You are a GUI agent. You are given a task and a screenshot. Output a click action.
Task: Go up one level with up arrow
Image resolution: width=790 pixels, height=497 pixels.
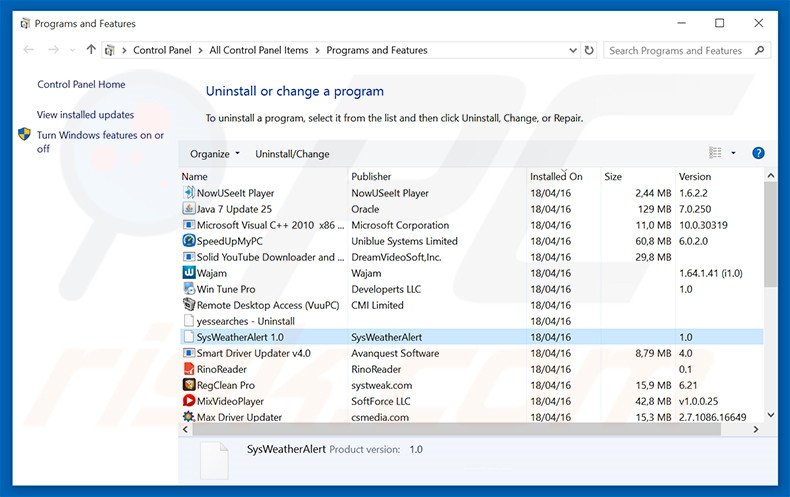(x=91, y=49)
